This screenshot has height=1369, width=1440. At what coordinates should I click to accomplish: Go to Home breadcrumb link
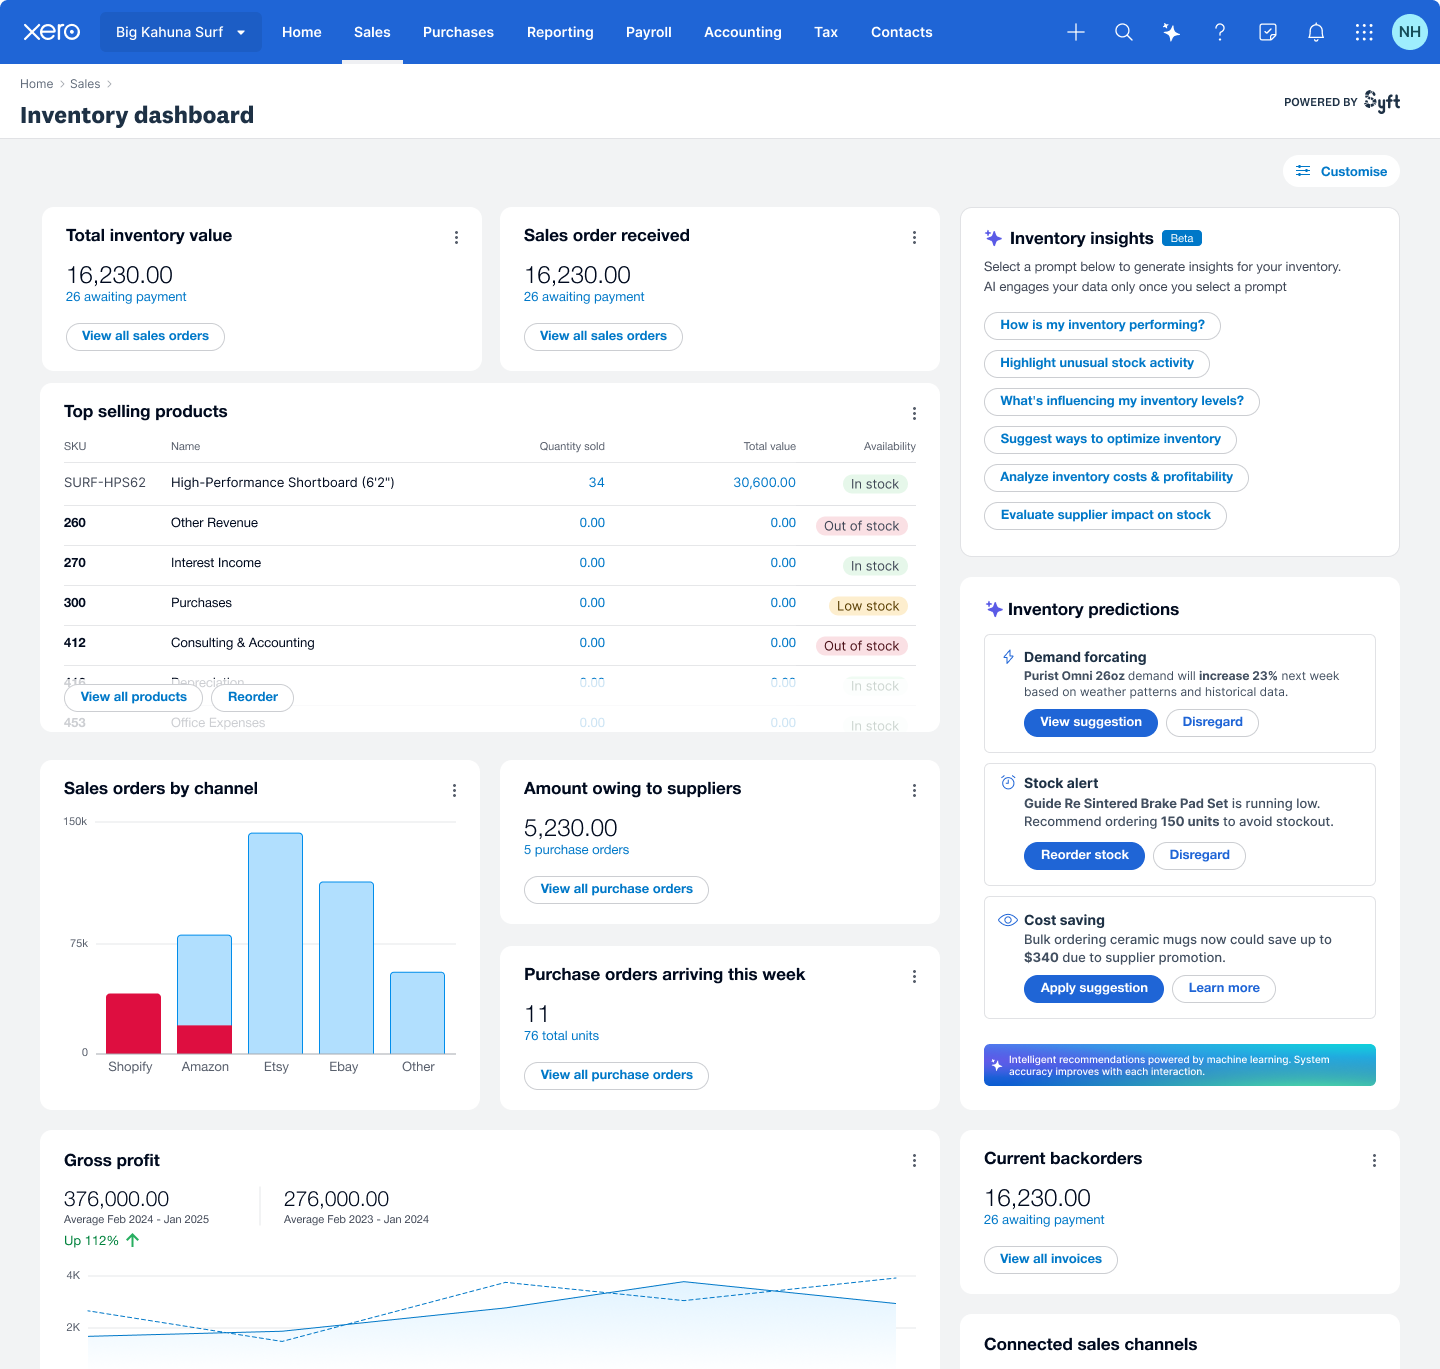tap(37, 84)
